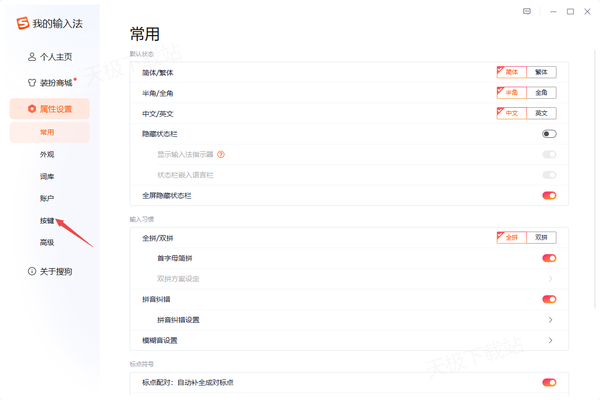This screenshot has height=400, width=600.
Task: Click 全拼/双拼 row label
Action: [158, 238]
